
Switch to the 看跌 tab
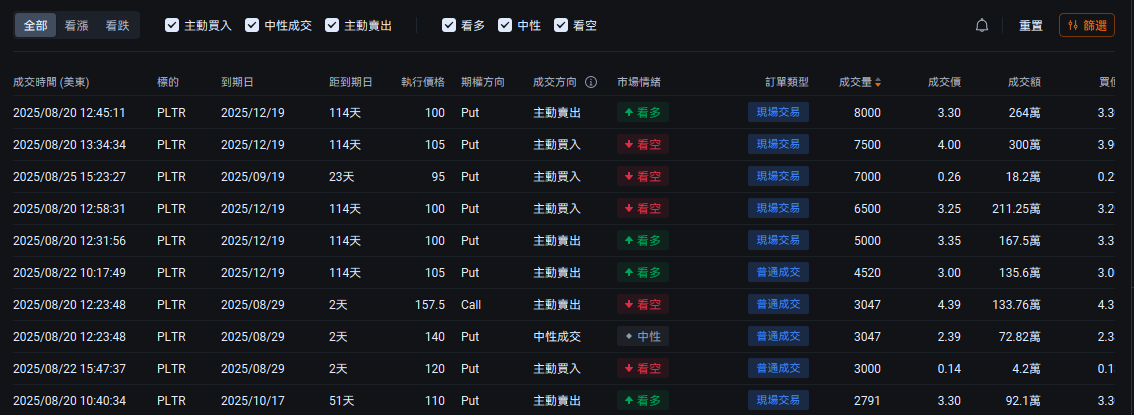[117, 25]
